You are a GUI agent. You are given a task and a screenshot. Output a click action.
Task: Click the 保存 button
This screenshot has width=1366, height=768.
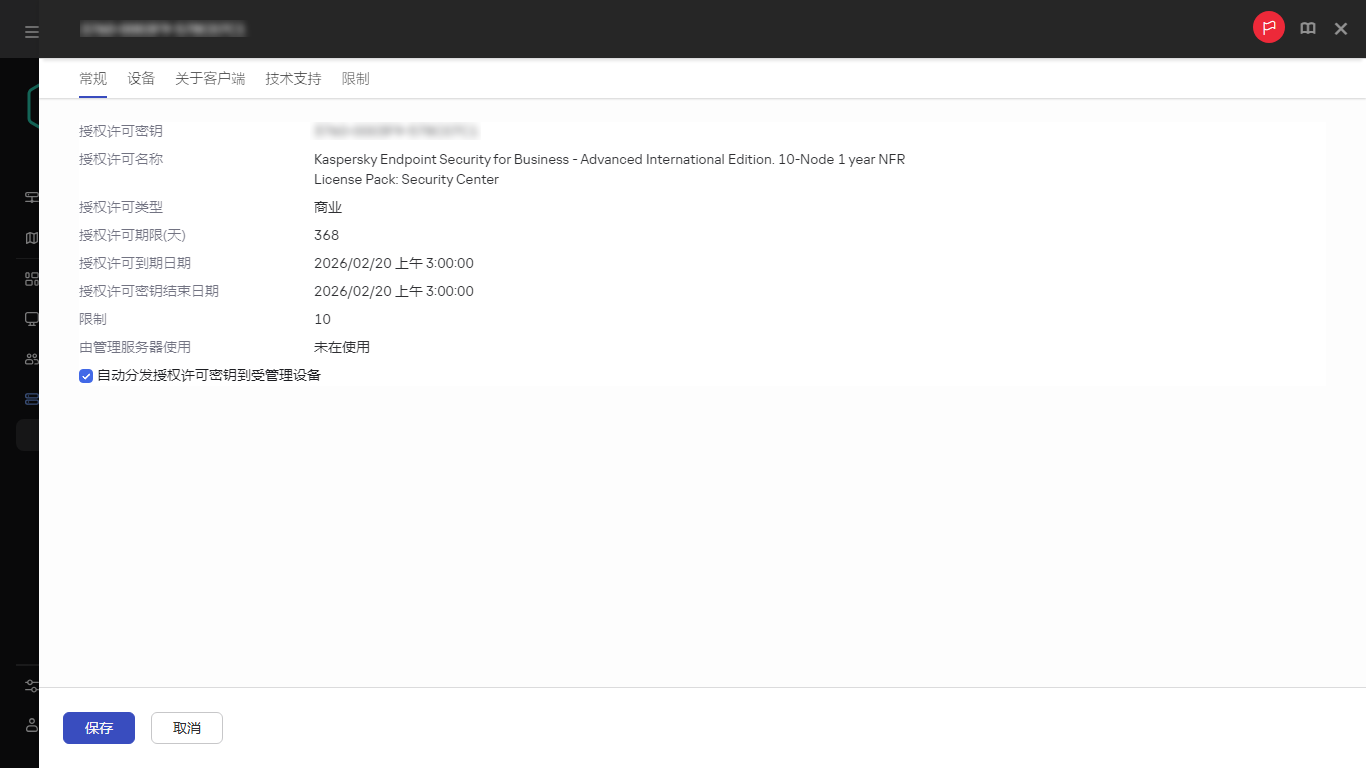(x=98, y=728)
